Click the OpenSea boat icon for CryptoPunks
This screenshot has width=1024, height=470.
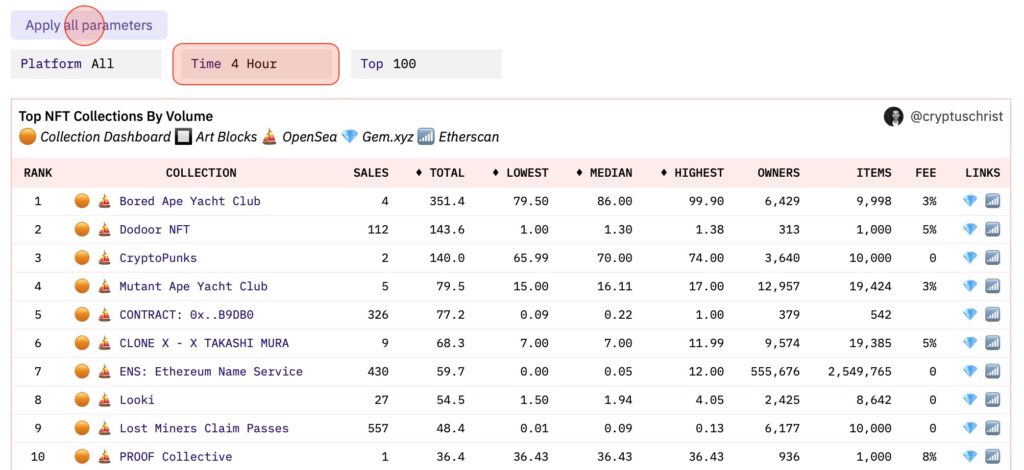(103, 258)
